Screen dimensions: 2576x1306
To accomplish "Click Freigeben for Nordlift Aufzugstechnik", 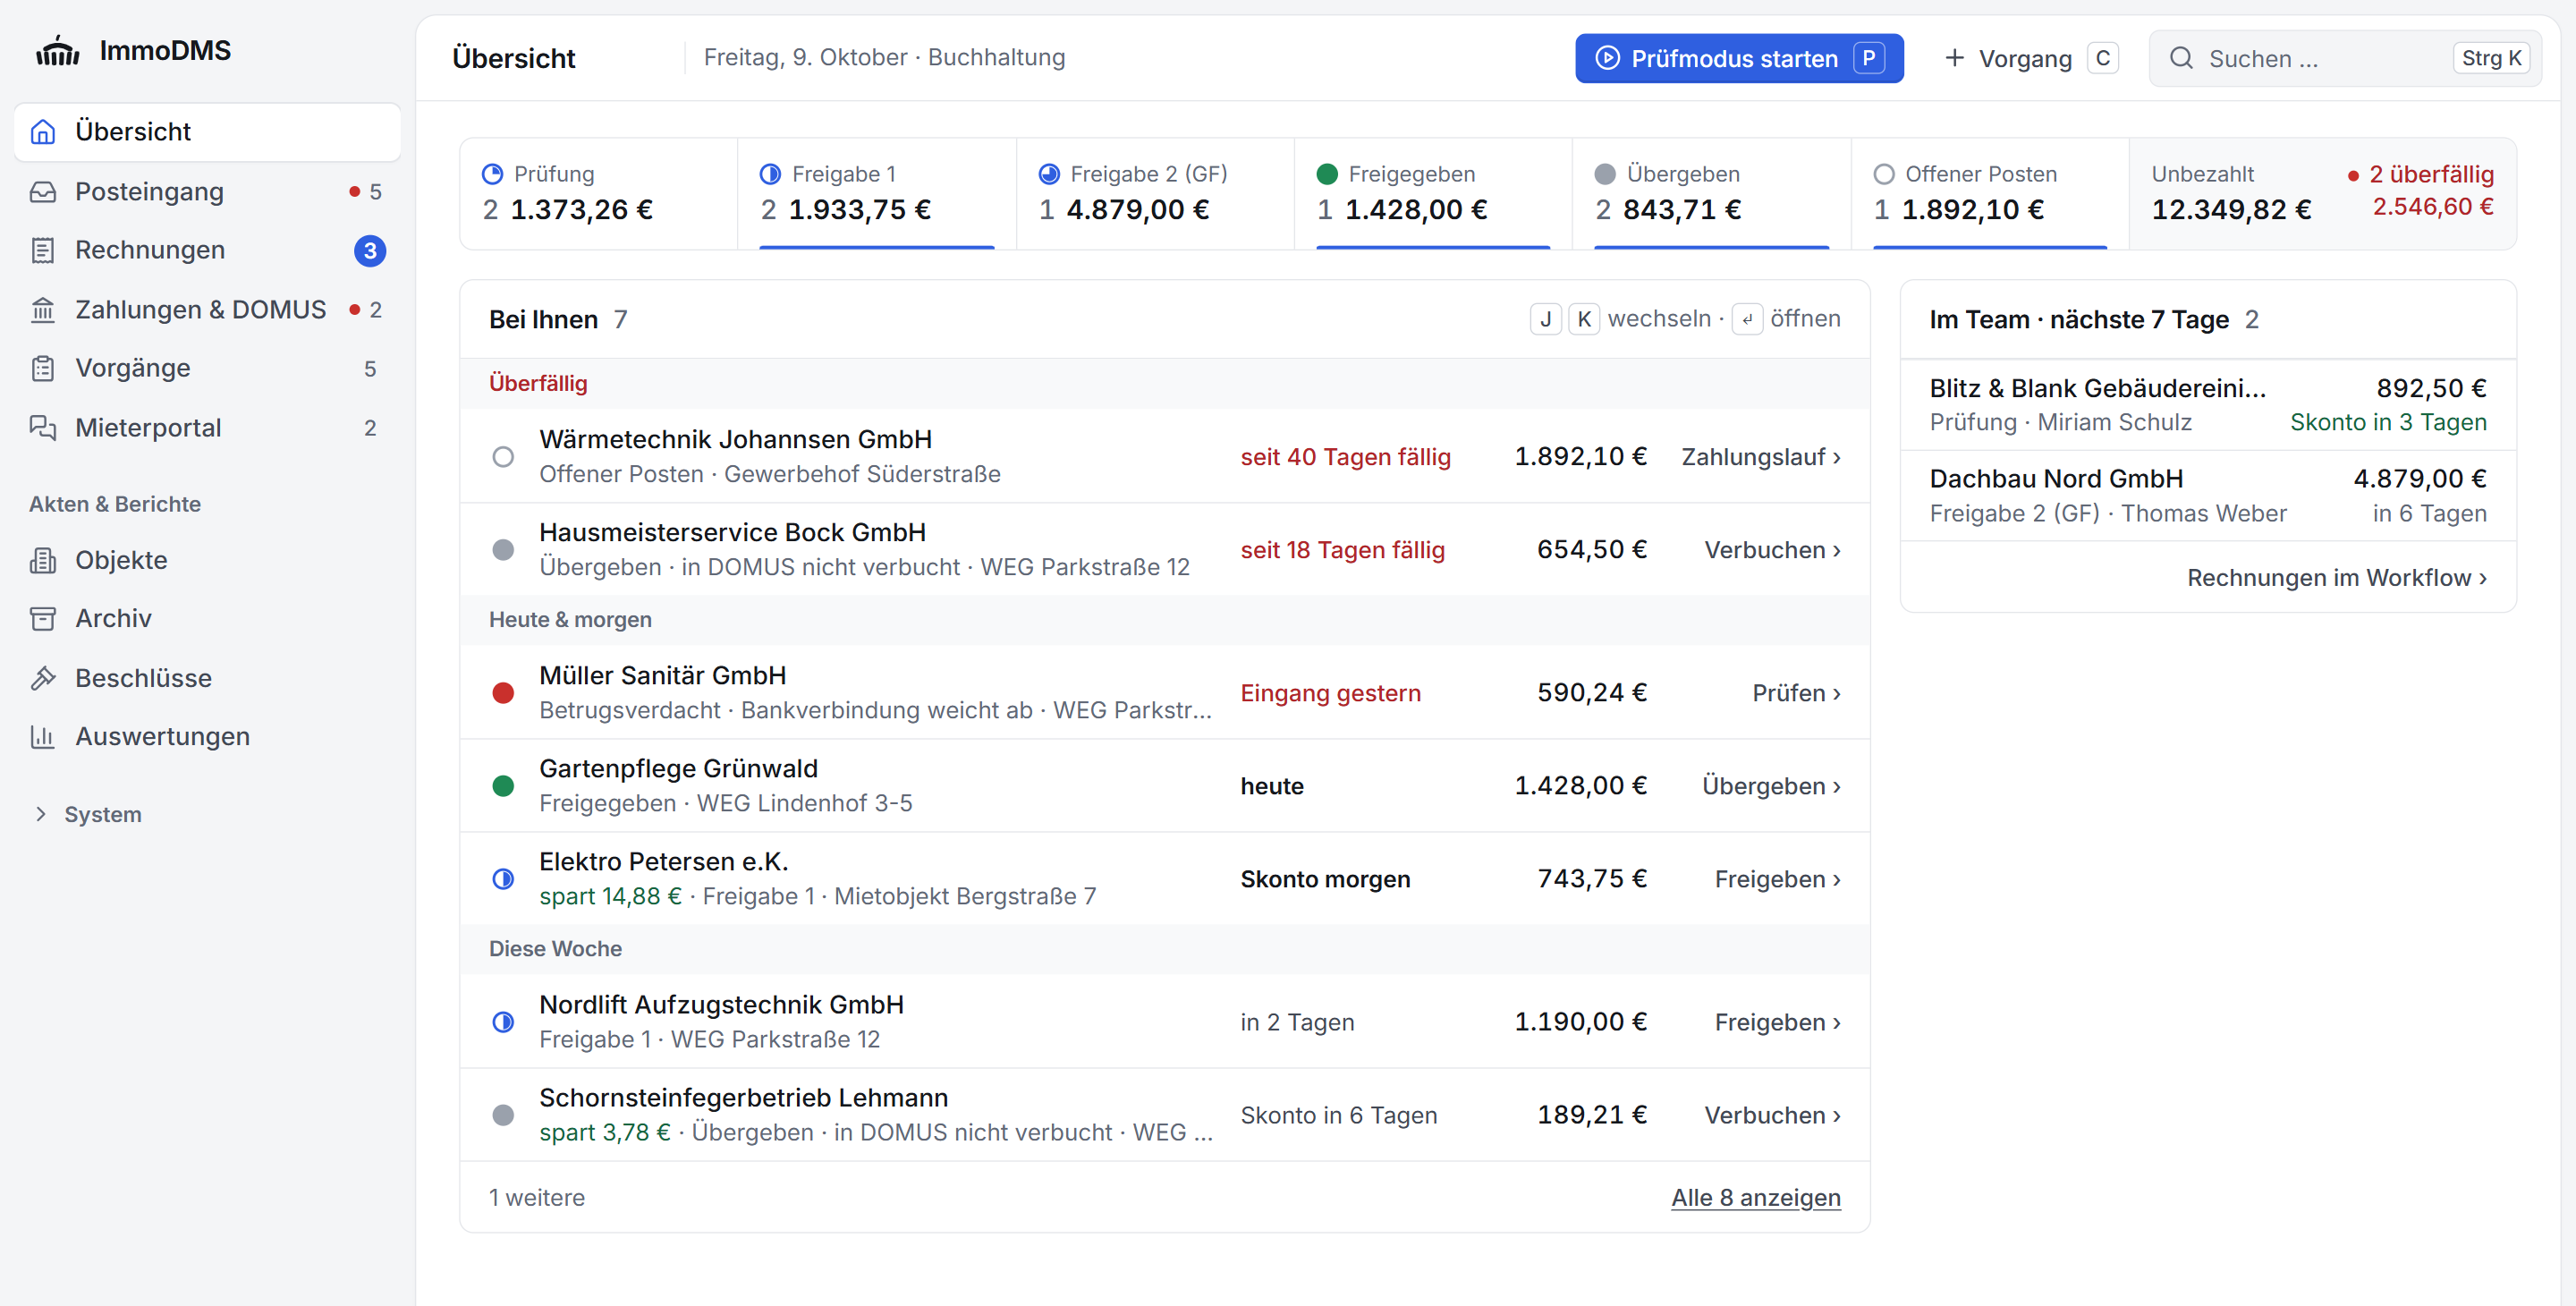I will point(1777,1022).
